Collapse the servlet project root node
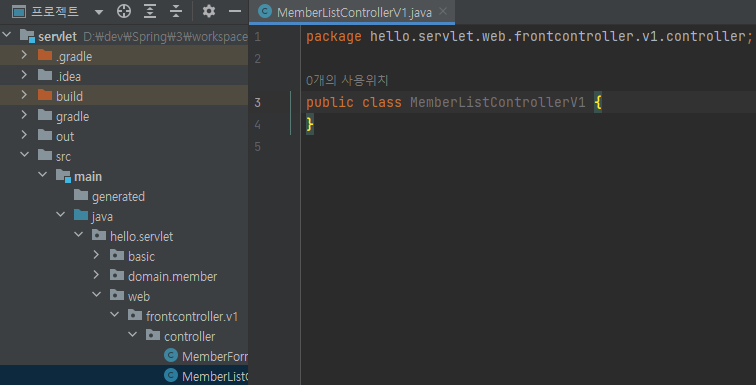This screenshot has width=756, height=385. pos(7,35)
